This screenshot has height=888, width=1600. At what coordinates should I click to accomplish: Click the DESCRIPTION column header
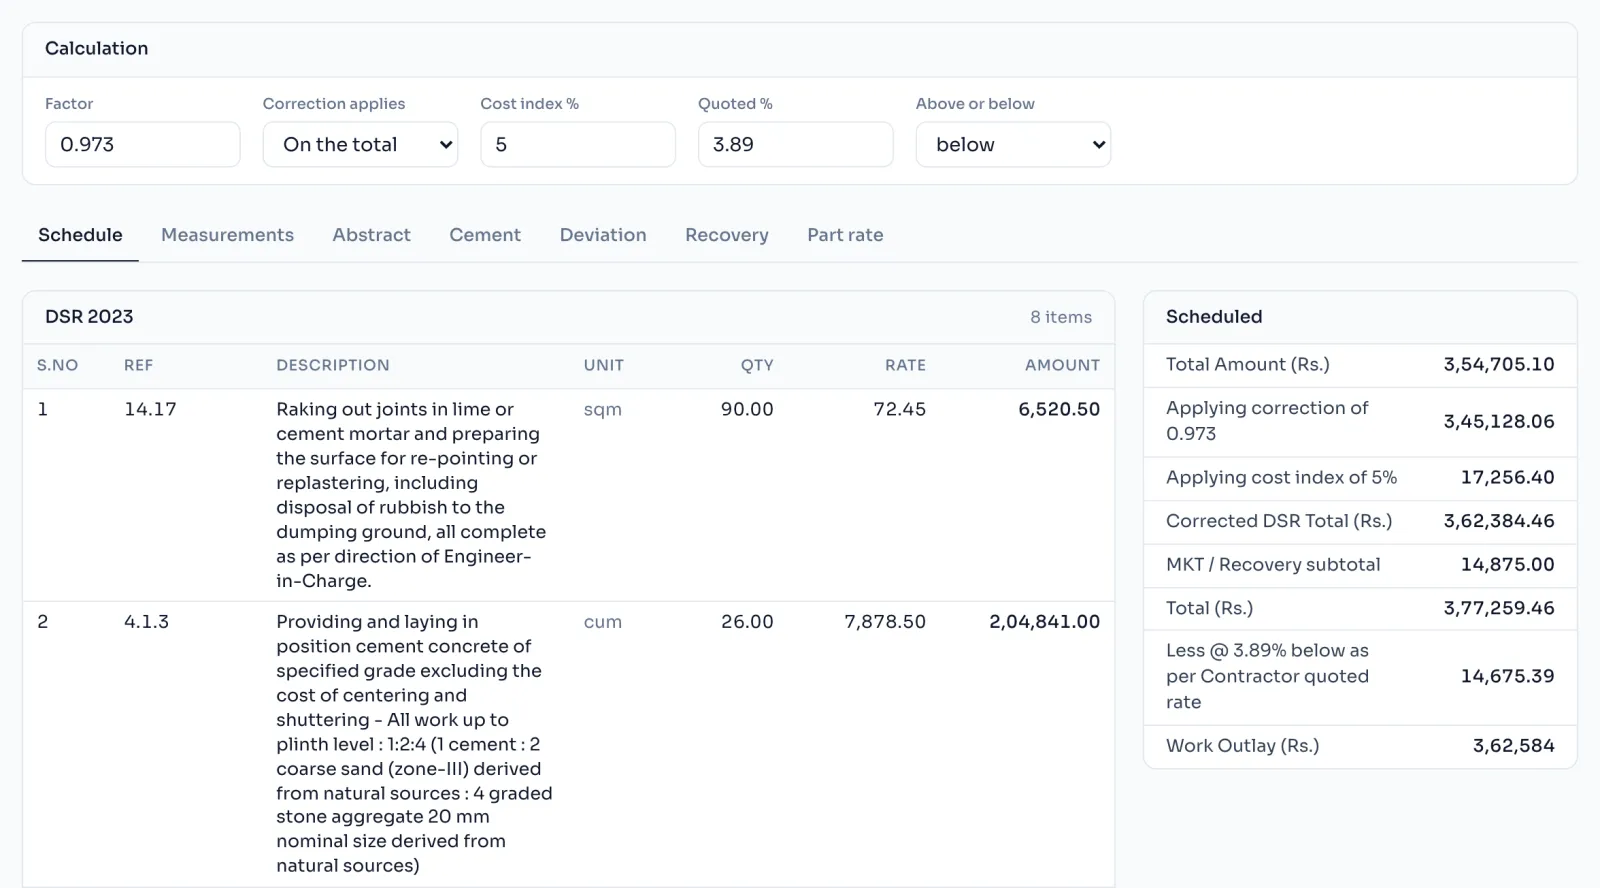[x=333, y=365]
